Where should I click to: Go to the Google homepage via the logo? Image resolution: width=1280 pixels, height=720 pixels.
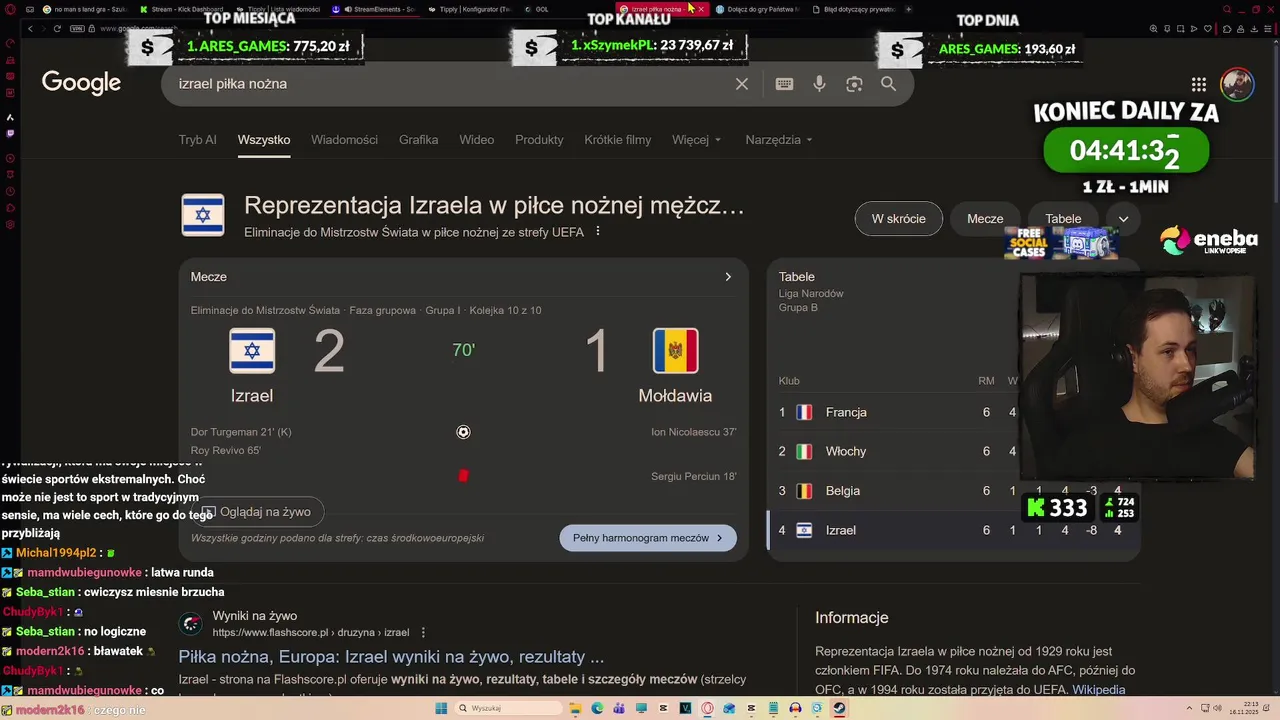click(x=81, y=84)
